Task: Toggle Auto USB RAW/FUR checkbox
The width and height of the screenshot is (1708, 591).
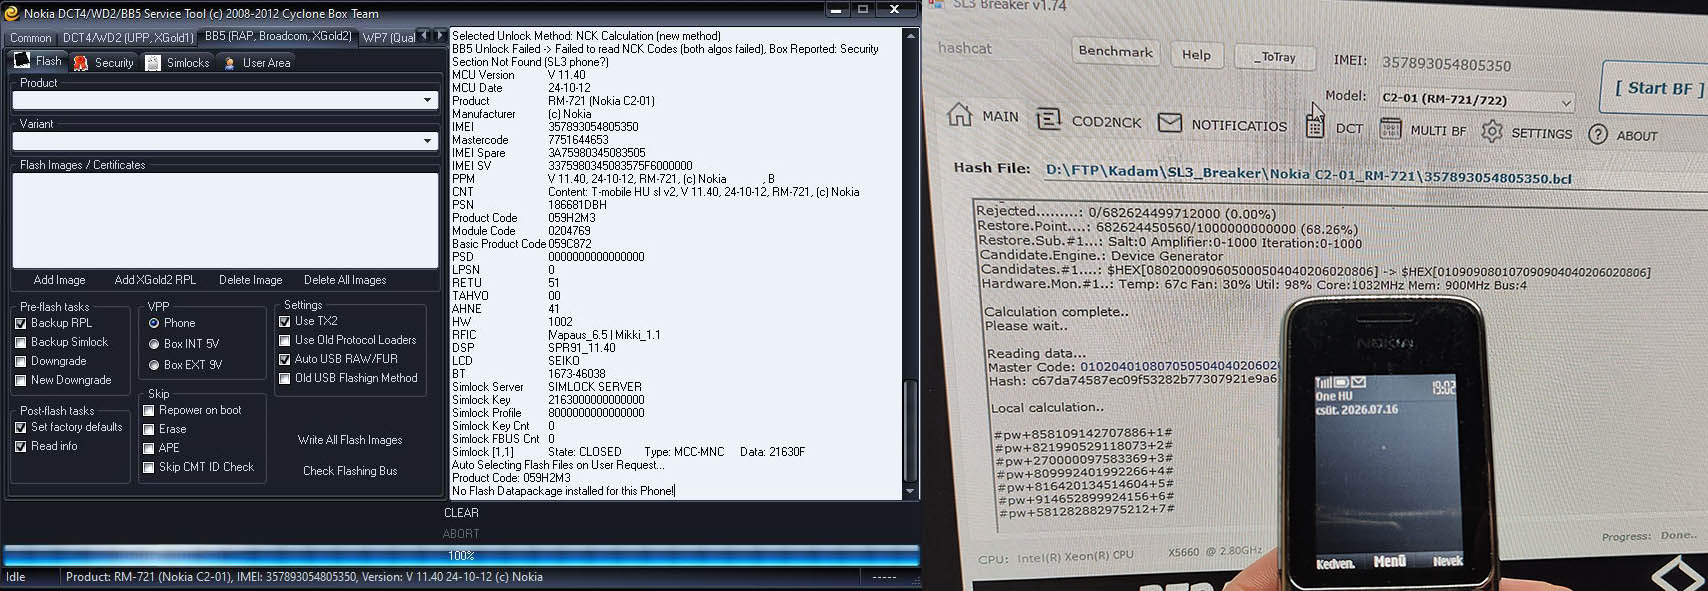Action: (284, 359)
